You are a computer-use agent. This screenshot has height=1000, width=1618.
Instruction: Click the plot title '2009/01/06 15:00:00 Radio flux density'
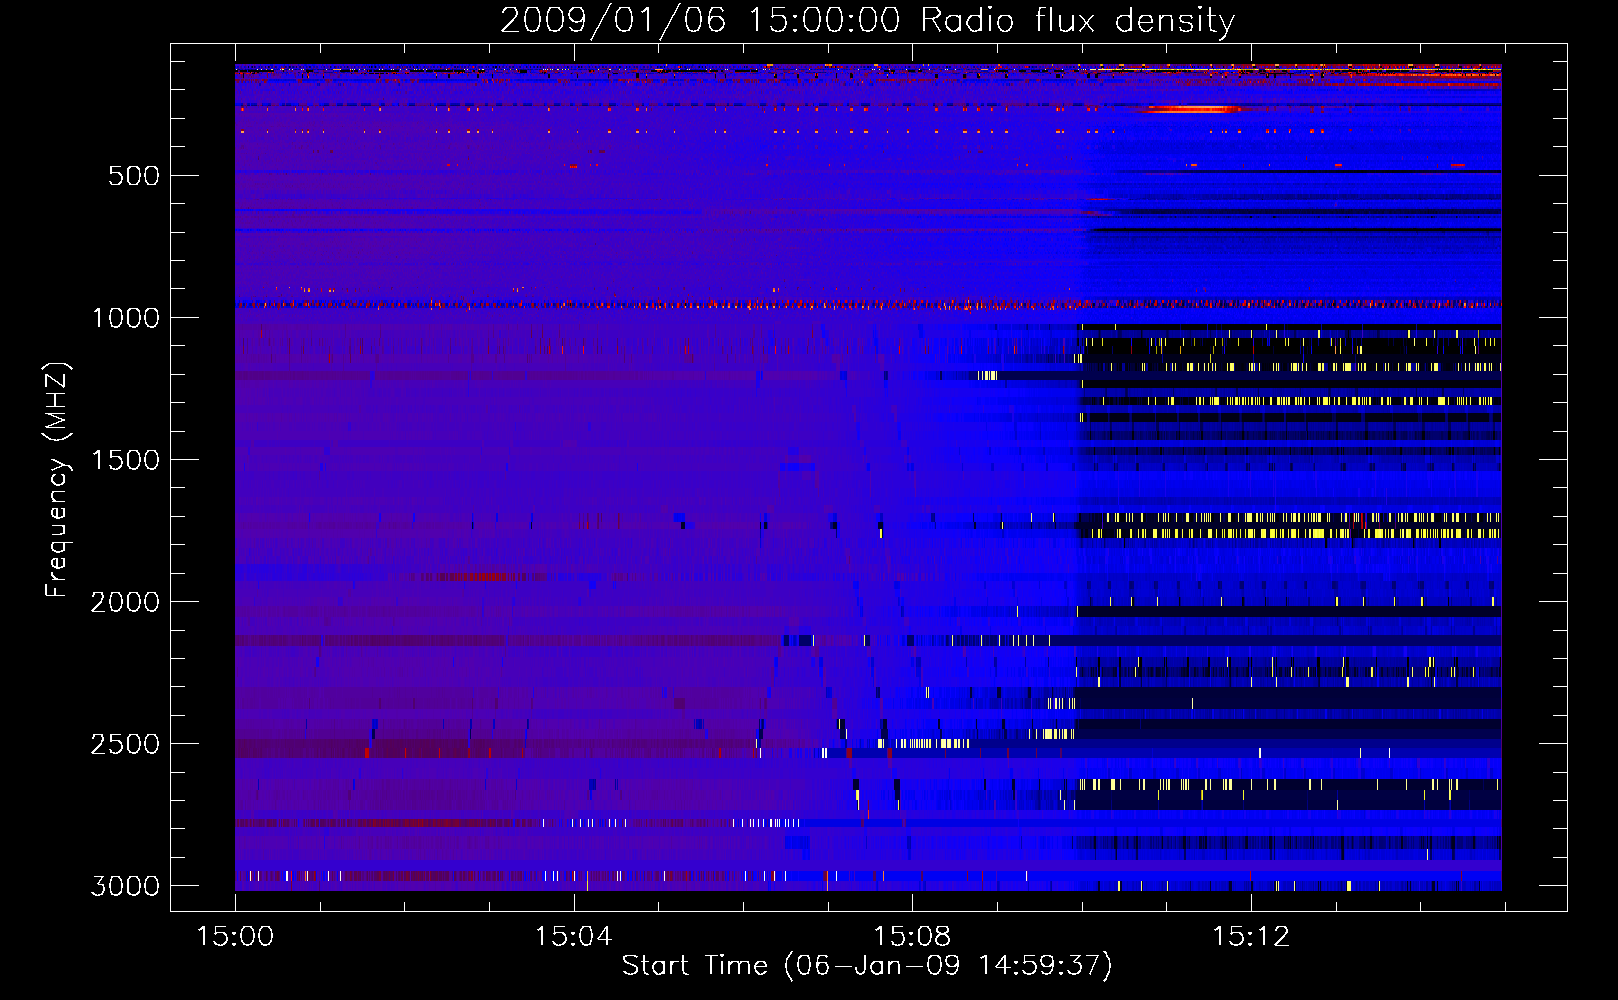(x=867, y=20)
